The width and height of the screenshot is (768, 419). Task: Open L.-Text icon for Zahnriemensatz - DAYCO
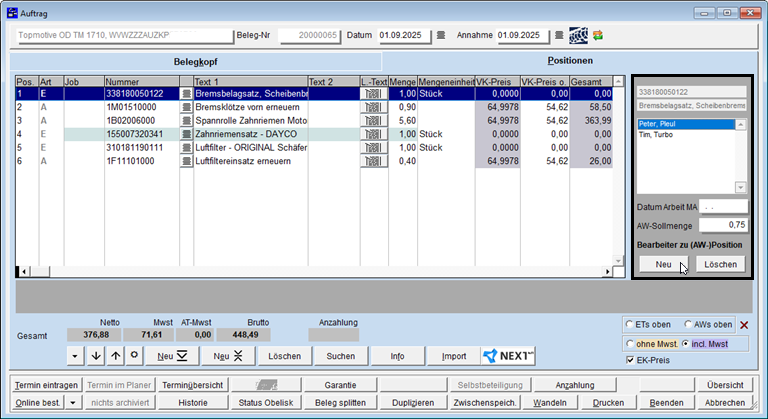[x=374, y=134]
